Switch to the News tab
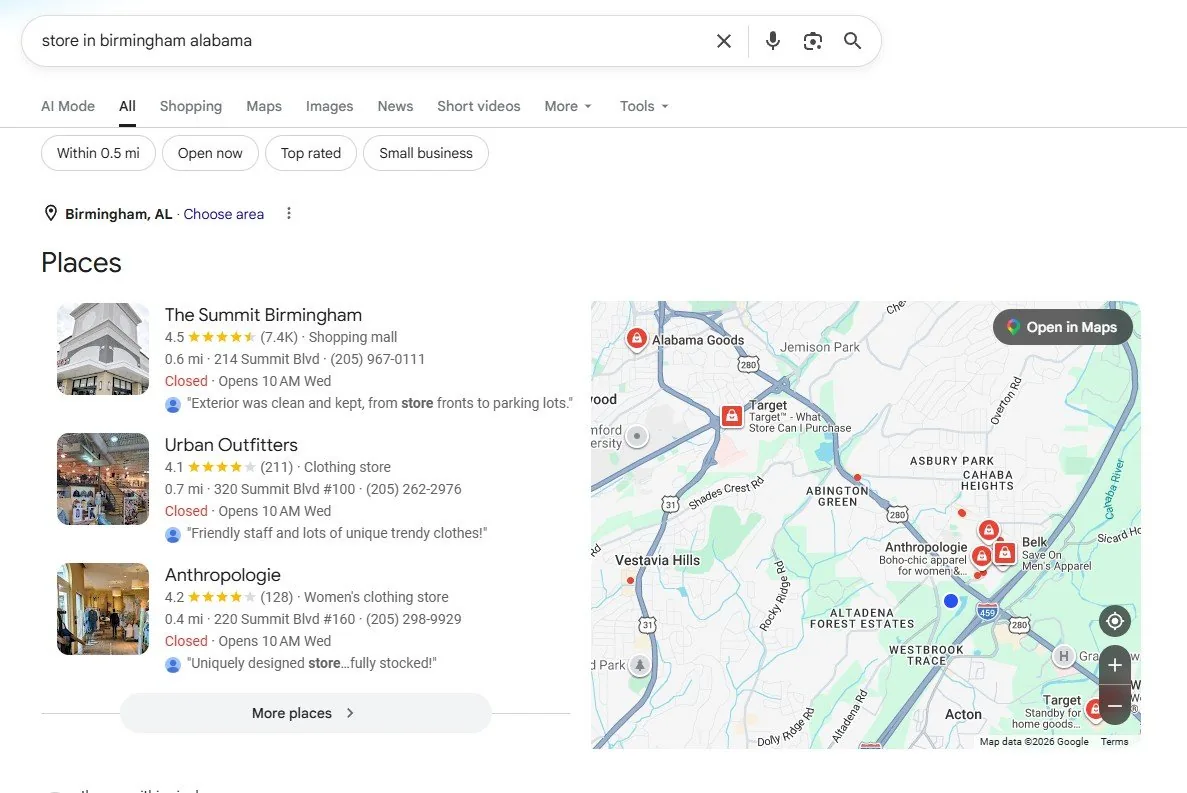This screenshot has height=793, width=1187. click(x=395, y=106)
